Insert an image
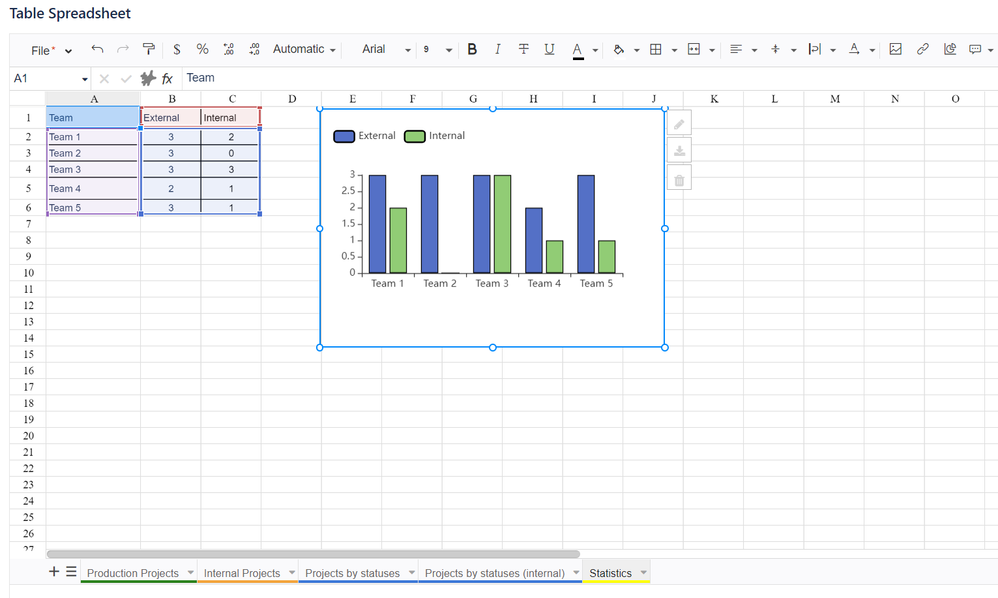The image size is (998, 598). pos(896,49)
